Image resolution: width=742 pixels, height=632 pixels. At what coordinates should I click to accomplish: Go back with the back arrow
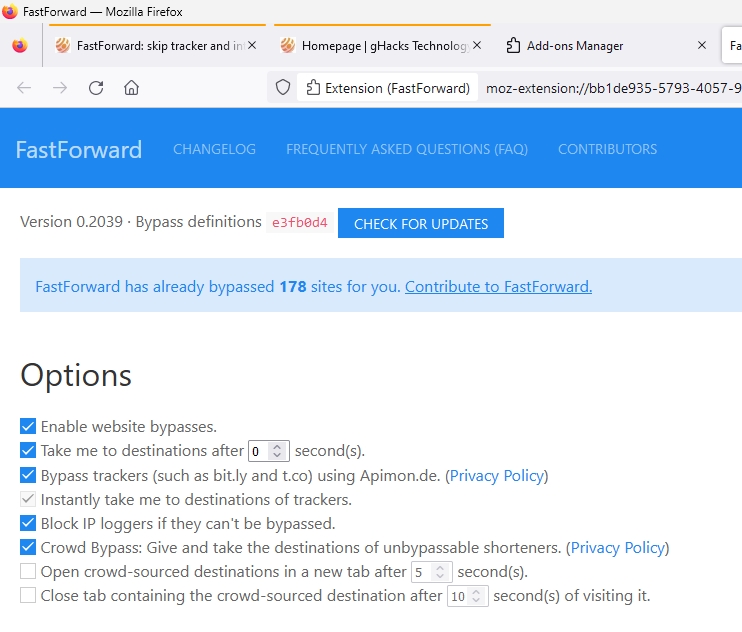click(24, 88)
